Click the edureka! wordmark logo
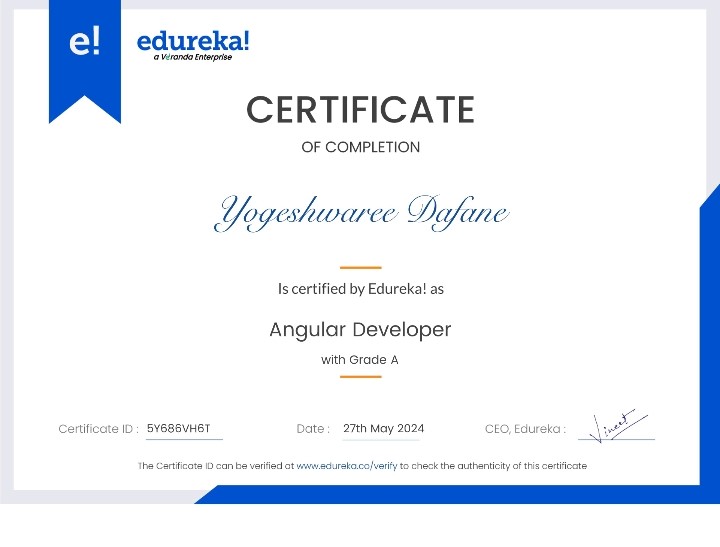 [x=193, y=41]
